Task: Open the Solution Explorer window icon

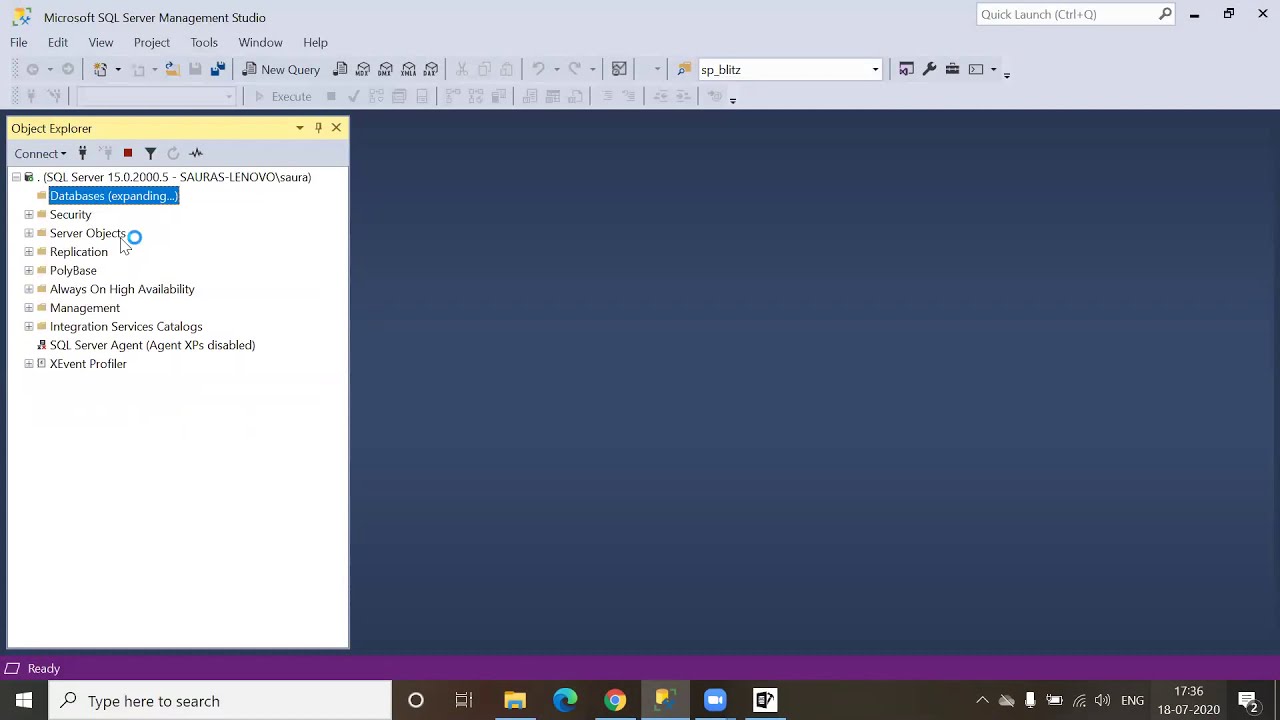Action: [906, 69]
